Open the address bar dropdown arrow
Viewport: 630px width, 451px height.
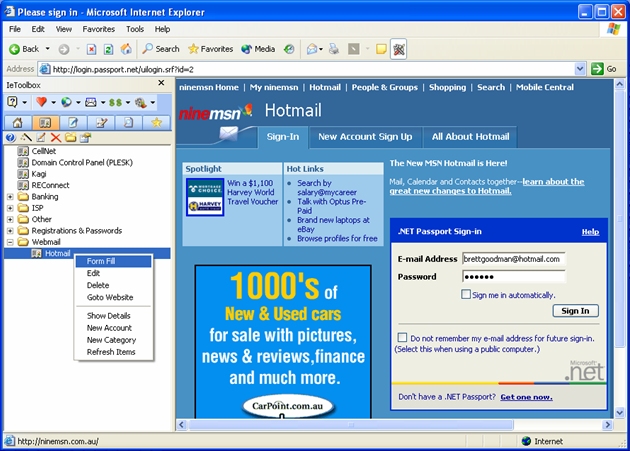coord(579,69)
